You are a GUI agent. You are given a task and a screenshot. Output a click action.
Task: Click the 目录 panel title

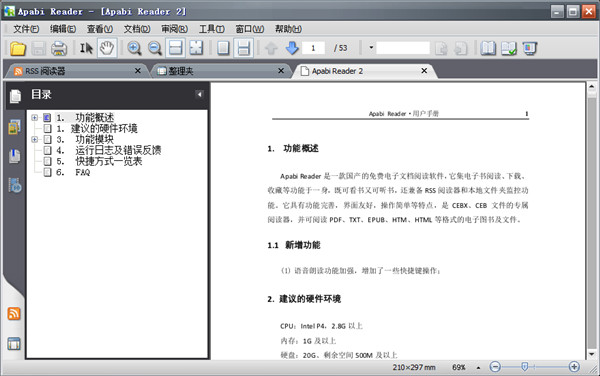point(41,94)
